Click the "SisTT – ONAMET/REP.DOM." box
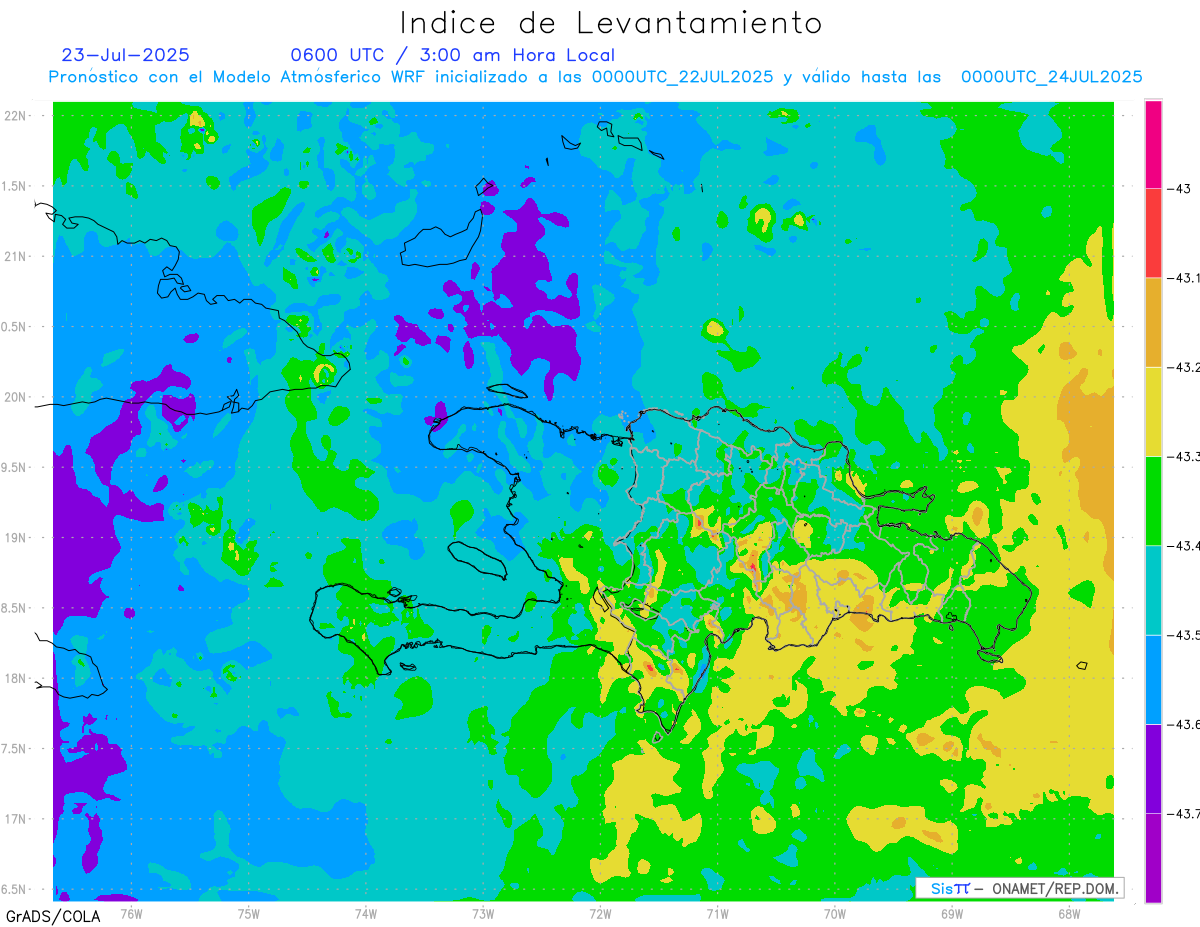 (x=1018, y=888)
